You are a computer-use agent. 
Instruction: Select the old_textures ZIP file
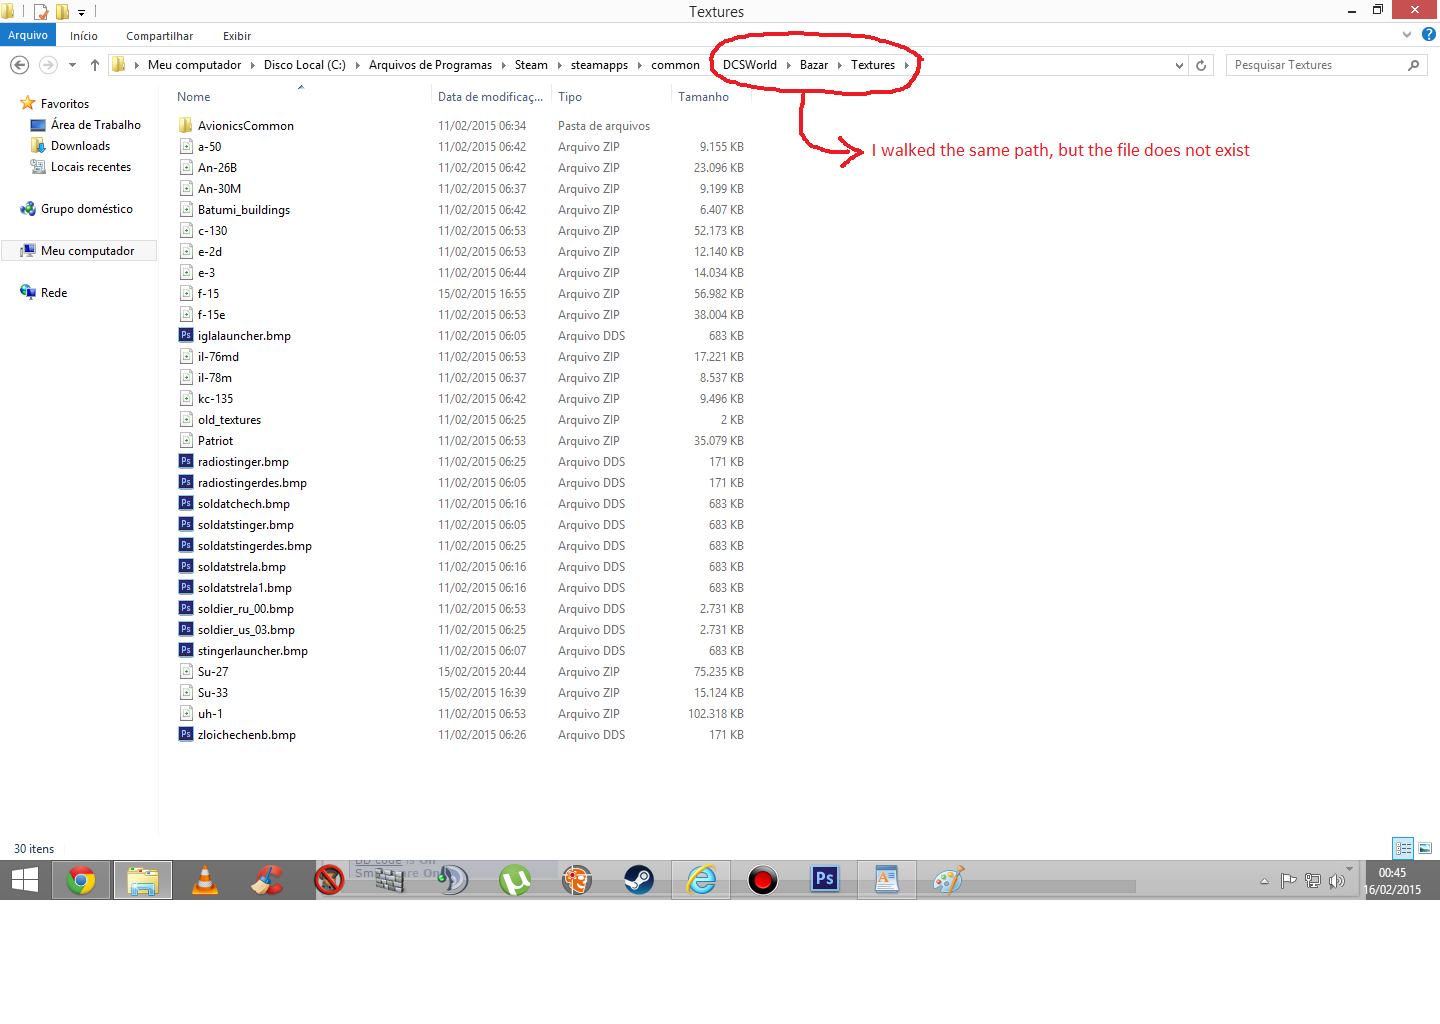(x=229, y=420)
